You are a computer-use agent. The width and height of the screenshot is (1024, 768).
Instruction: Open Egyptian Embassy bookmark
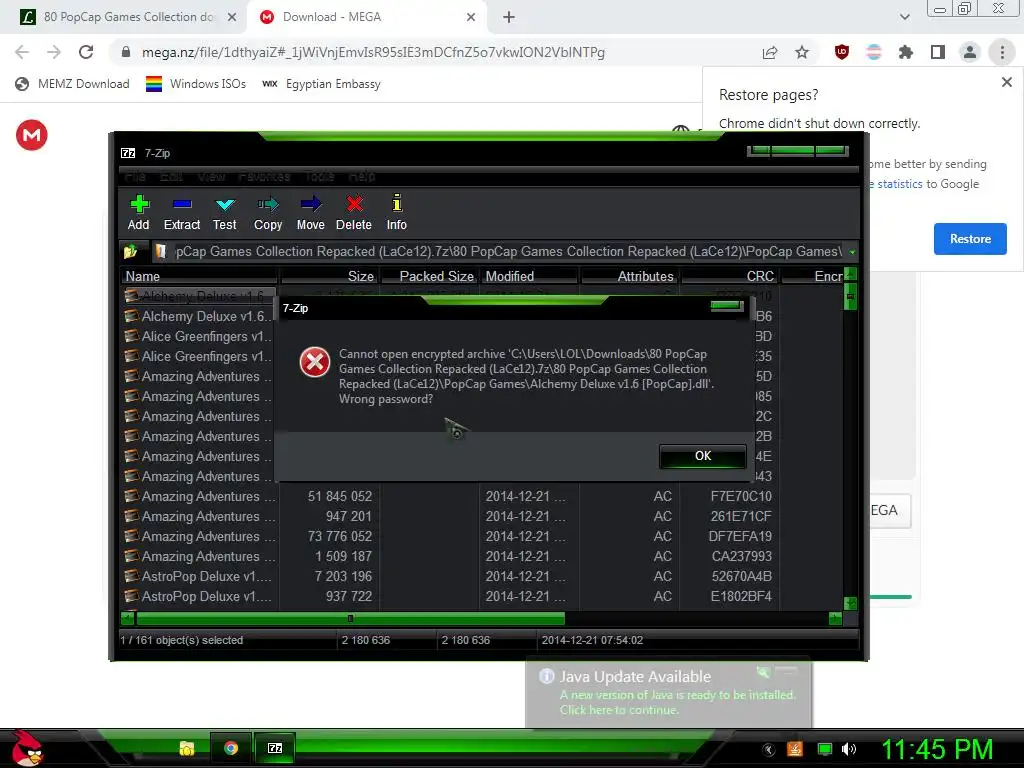(321, 84)
